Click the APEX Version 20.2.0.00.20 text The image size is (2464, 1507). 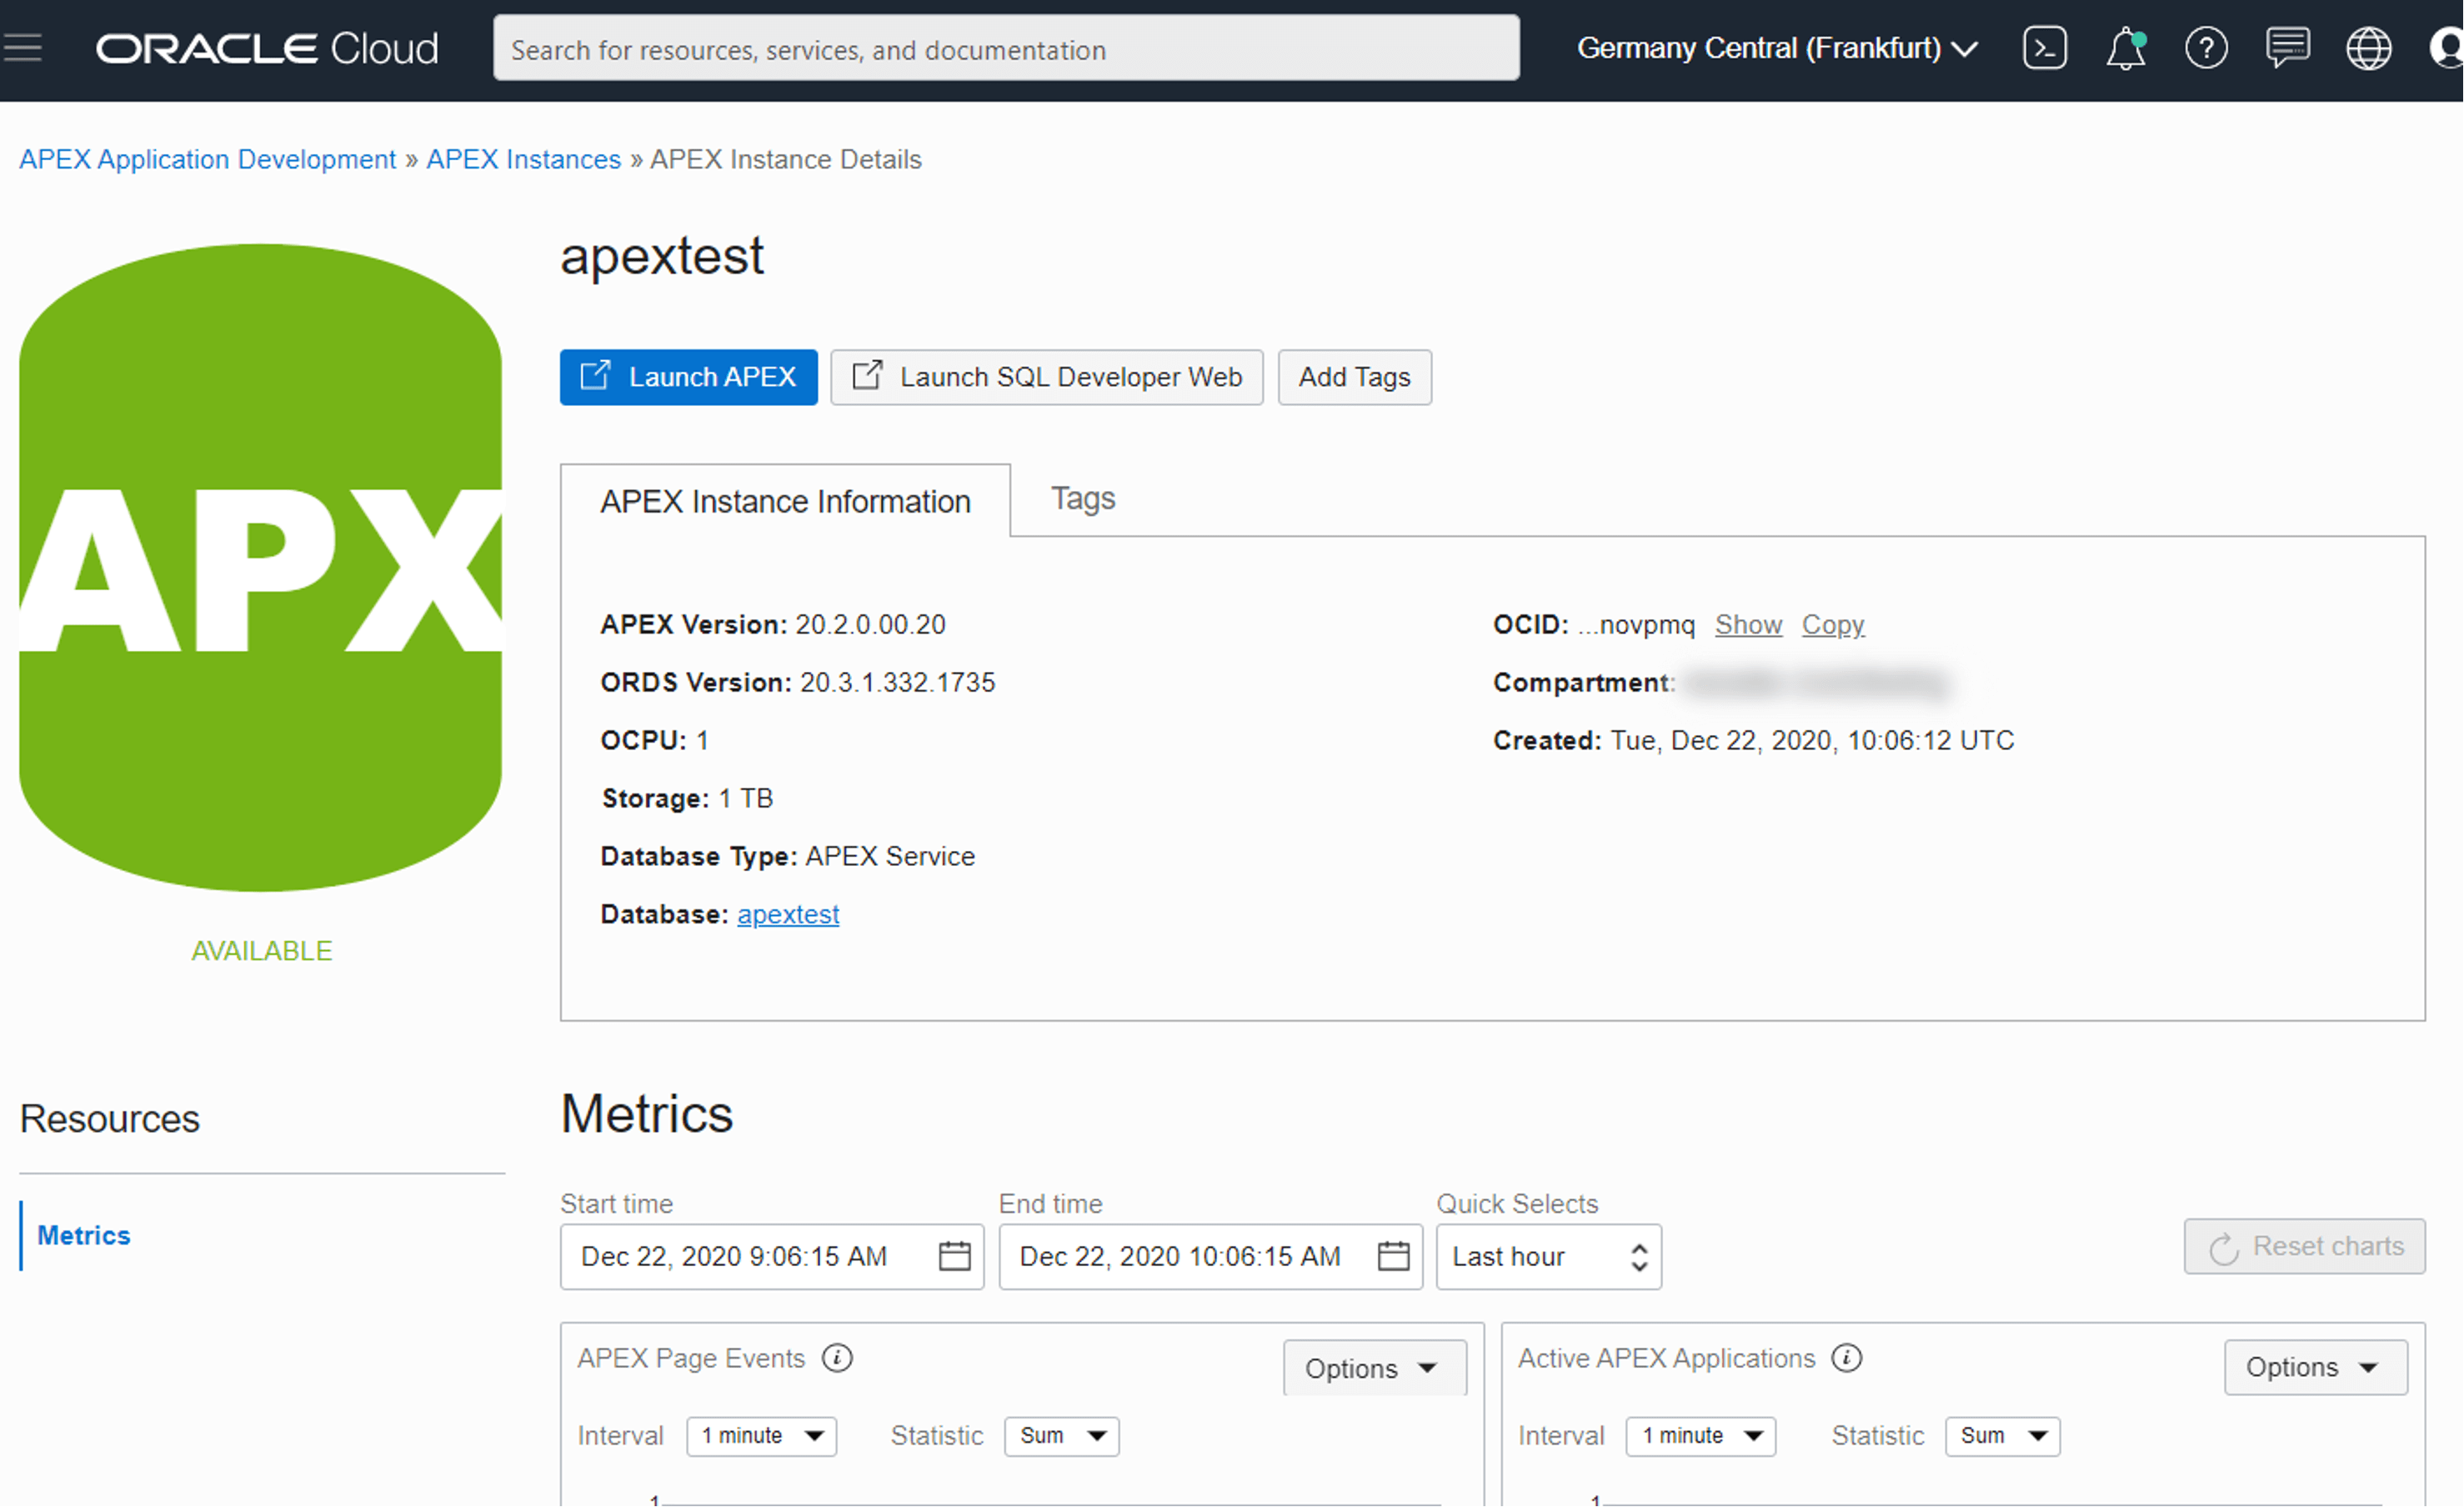(x=773, y=624)
